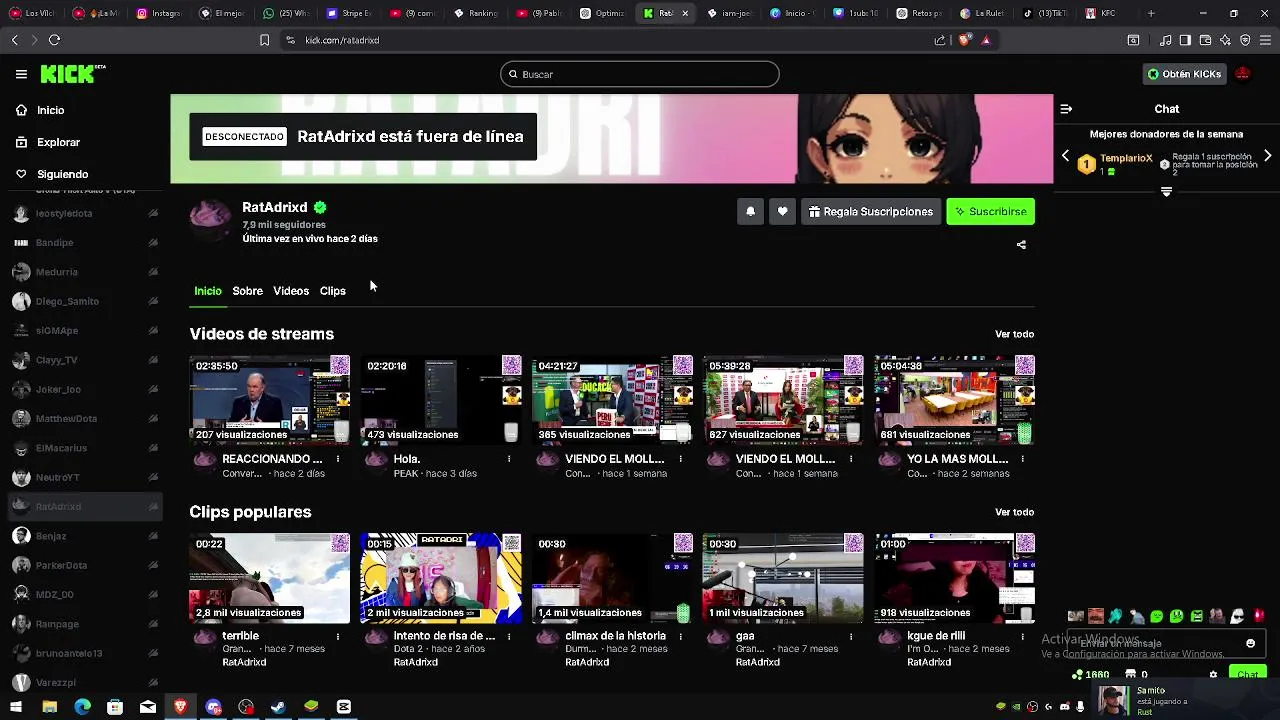Viewport: 1280px width, 720px height.
Task: Insert the ghost with sunglasses emote
Action: 1237,616
